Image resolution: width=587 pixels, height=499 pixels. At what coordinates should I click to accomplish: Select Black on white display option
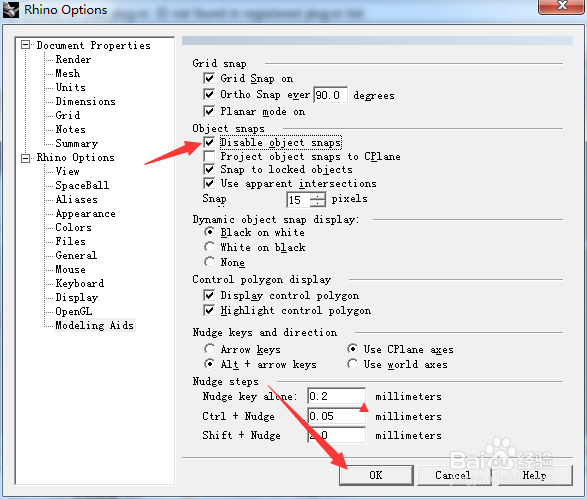click(x=210, y=232)
